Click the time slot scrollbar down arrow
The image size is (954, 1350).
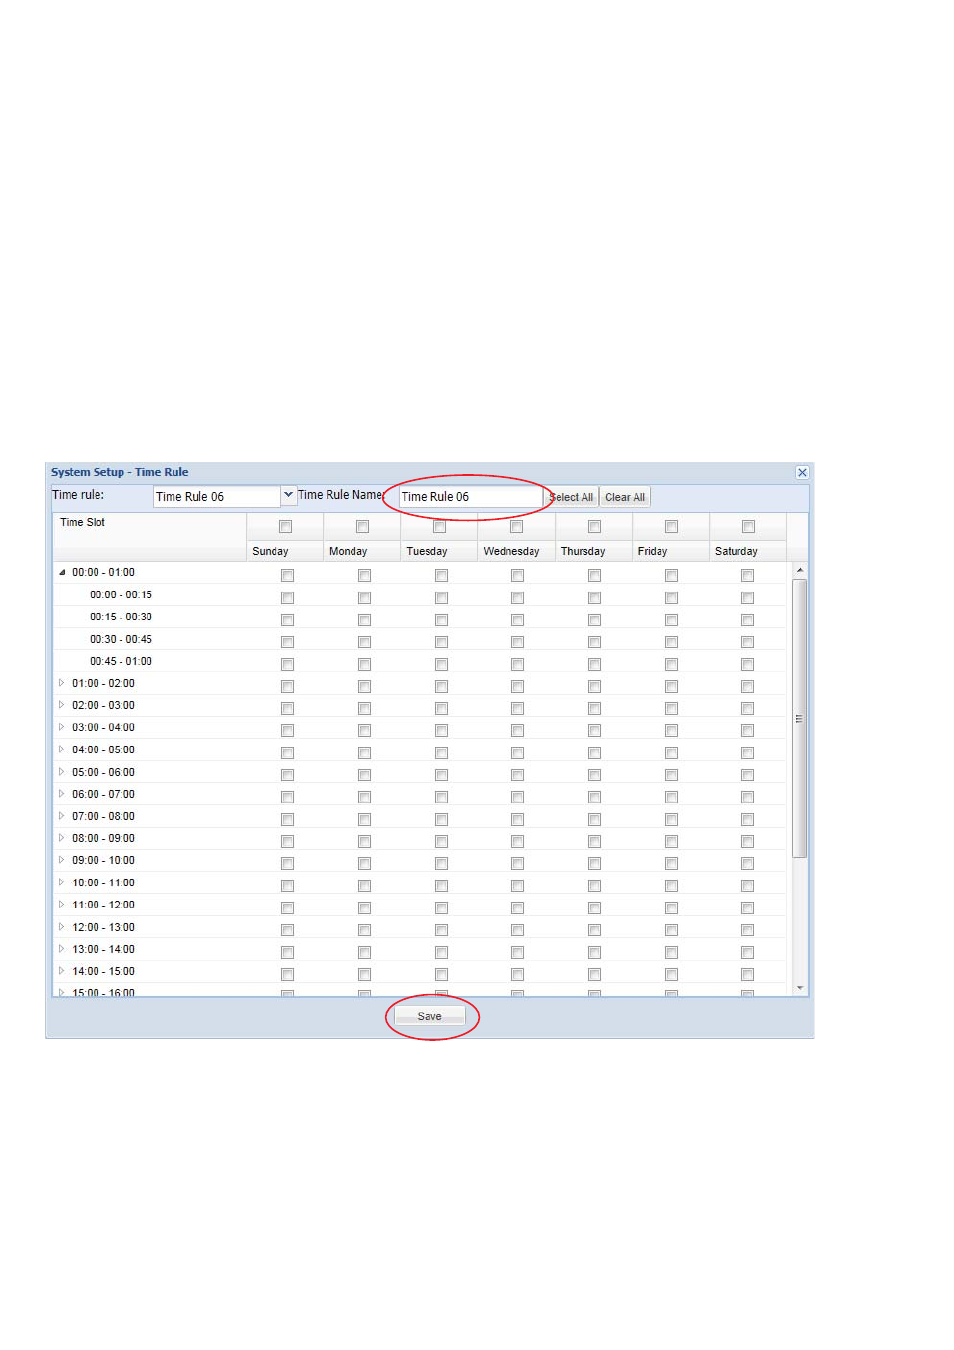[800, 988]
